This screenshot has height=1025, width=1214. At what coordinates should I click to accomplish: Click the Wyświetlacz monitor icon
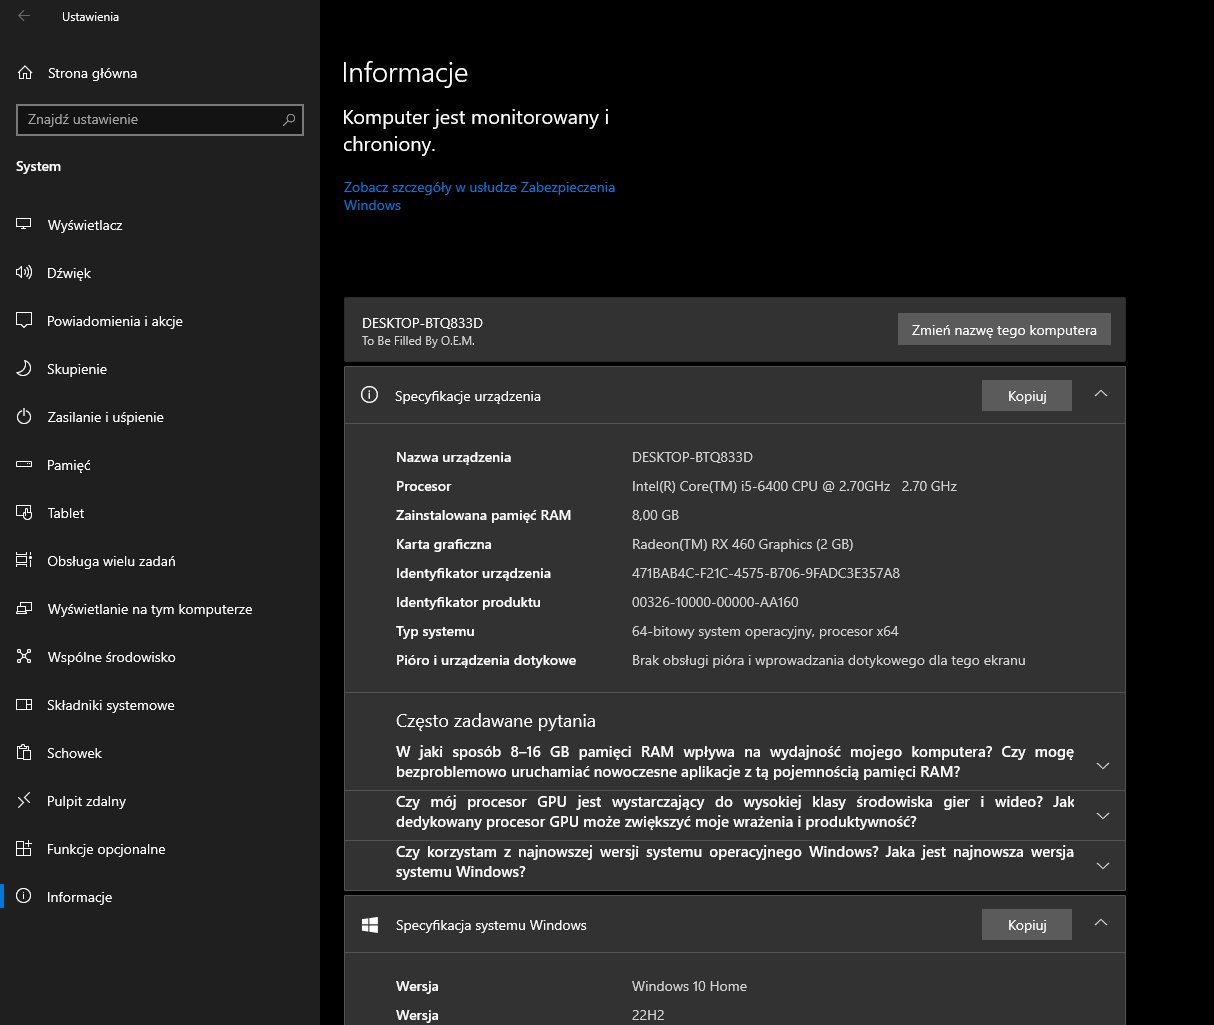point(25,225)
